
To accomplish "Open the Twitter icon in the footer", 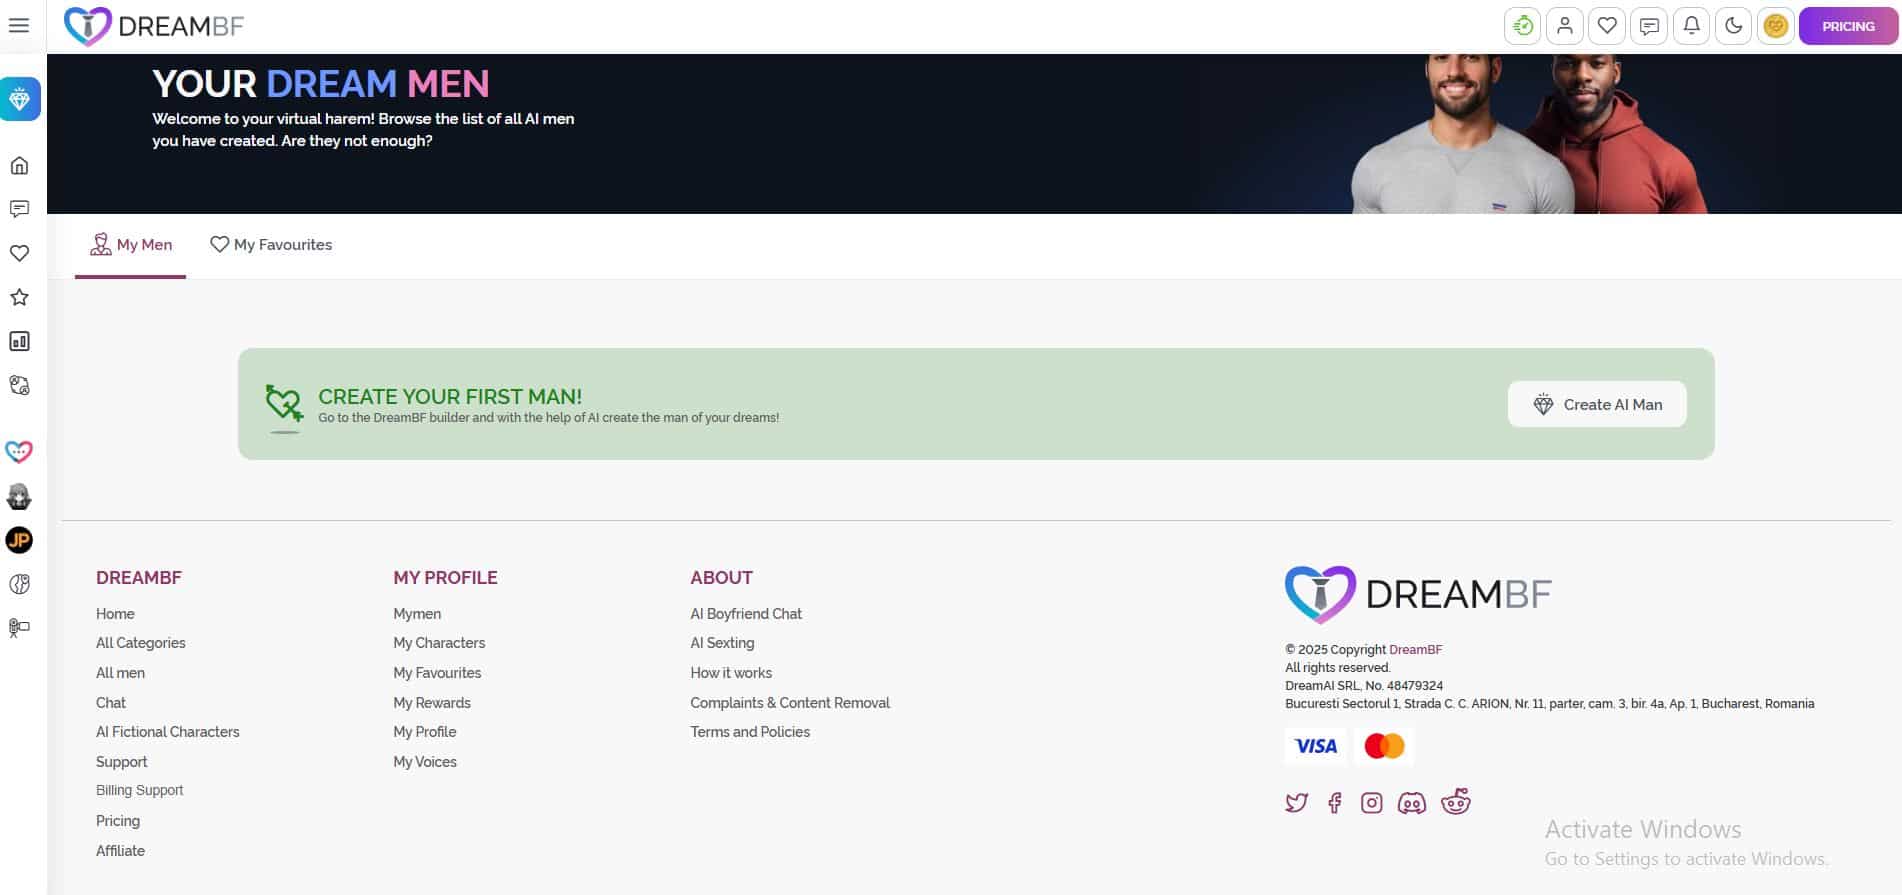I will tap(1296, 803).
